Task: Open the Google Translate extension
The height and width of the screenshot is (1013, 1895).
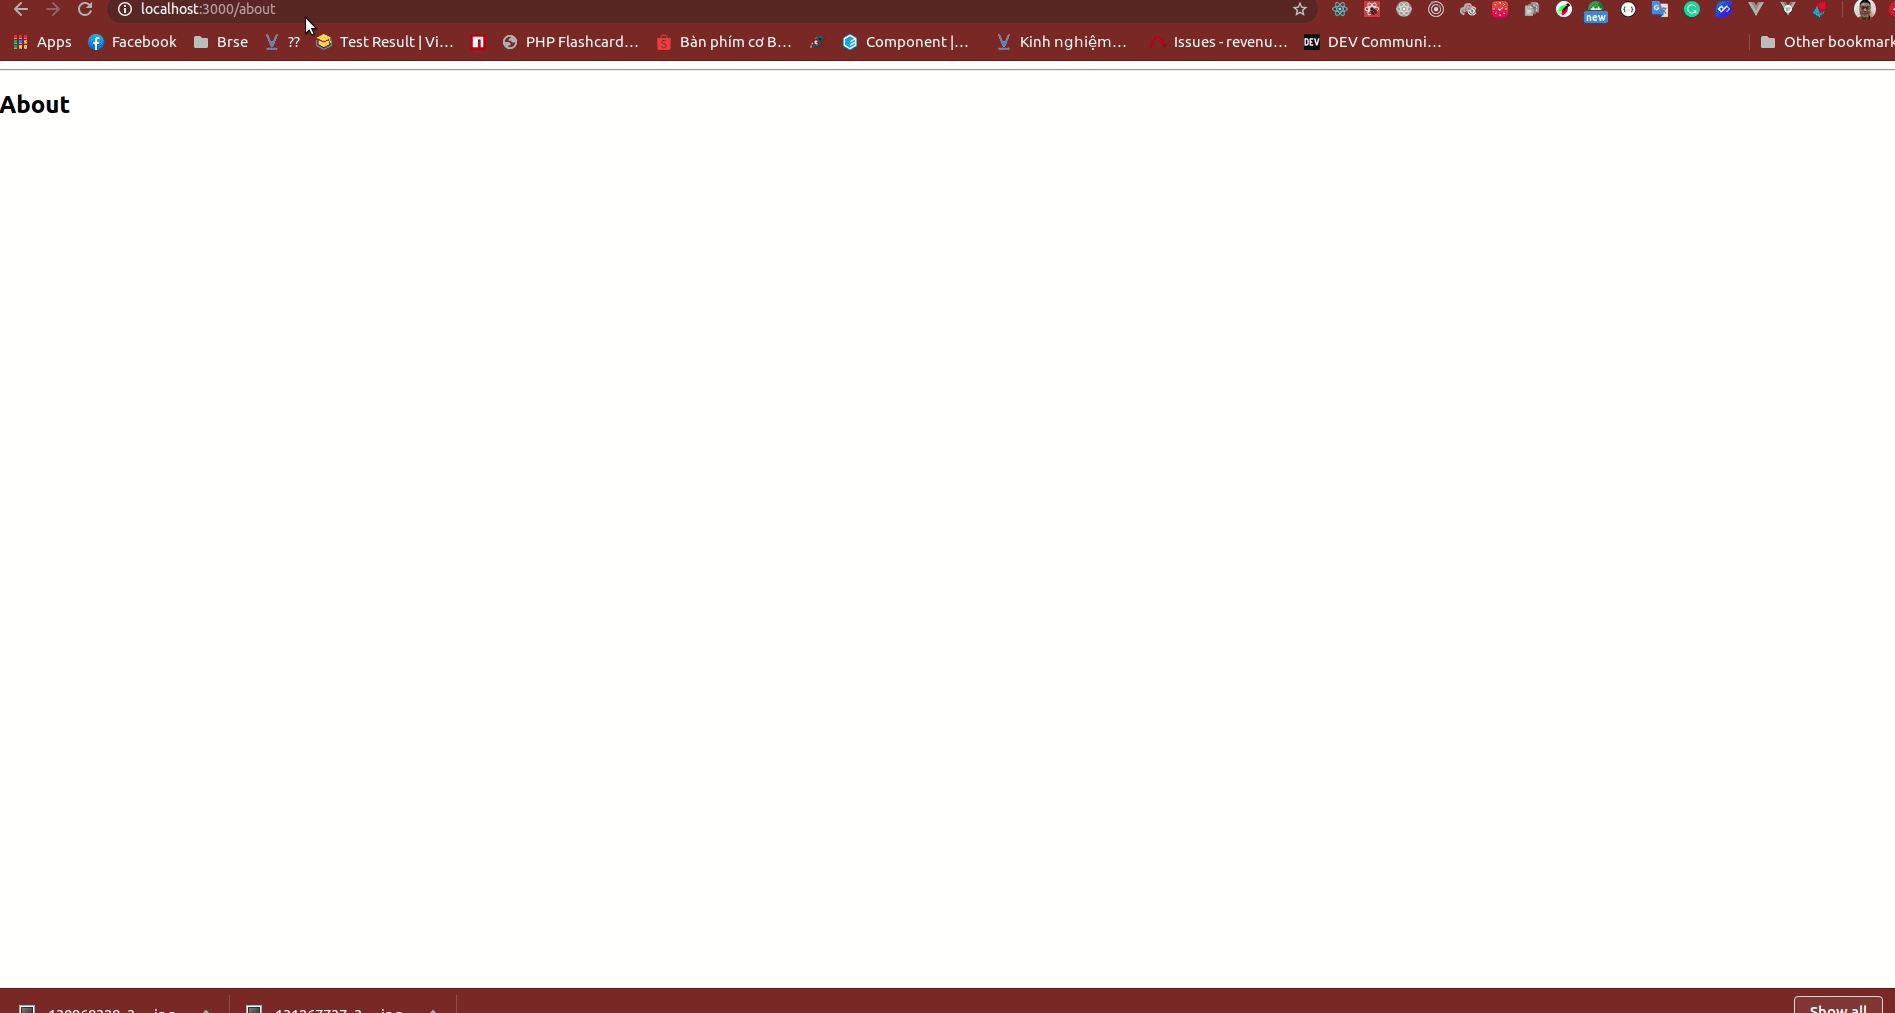Action: point(1660,9)
